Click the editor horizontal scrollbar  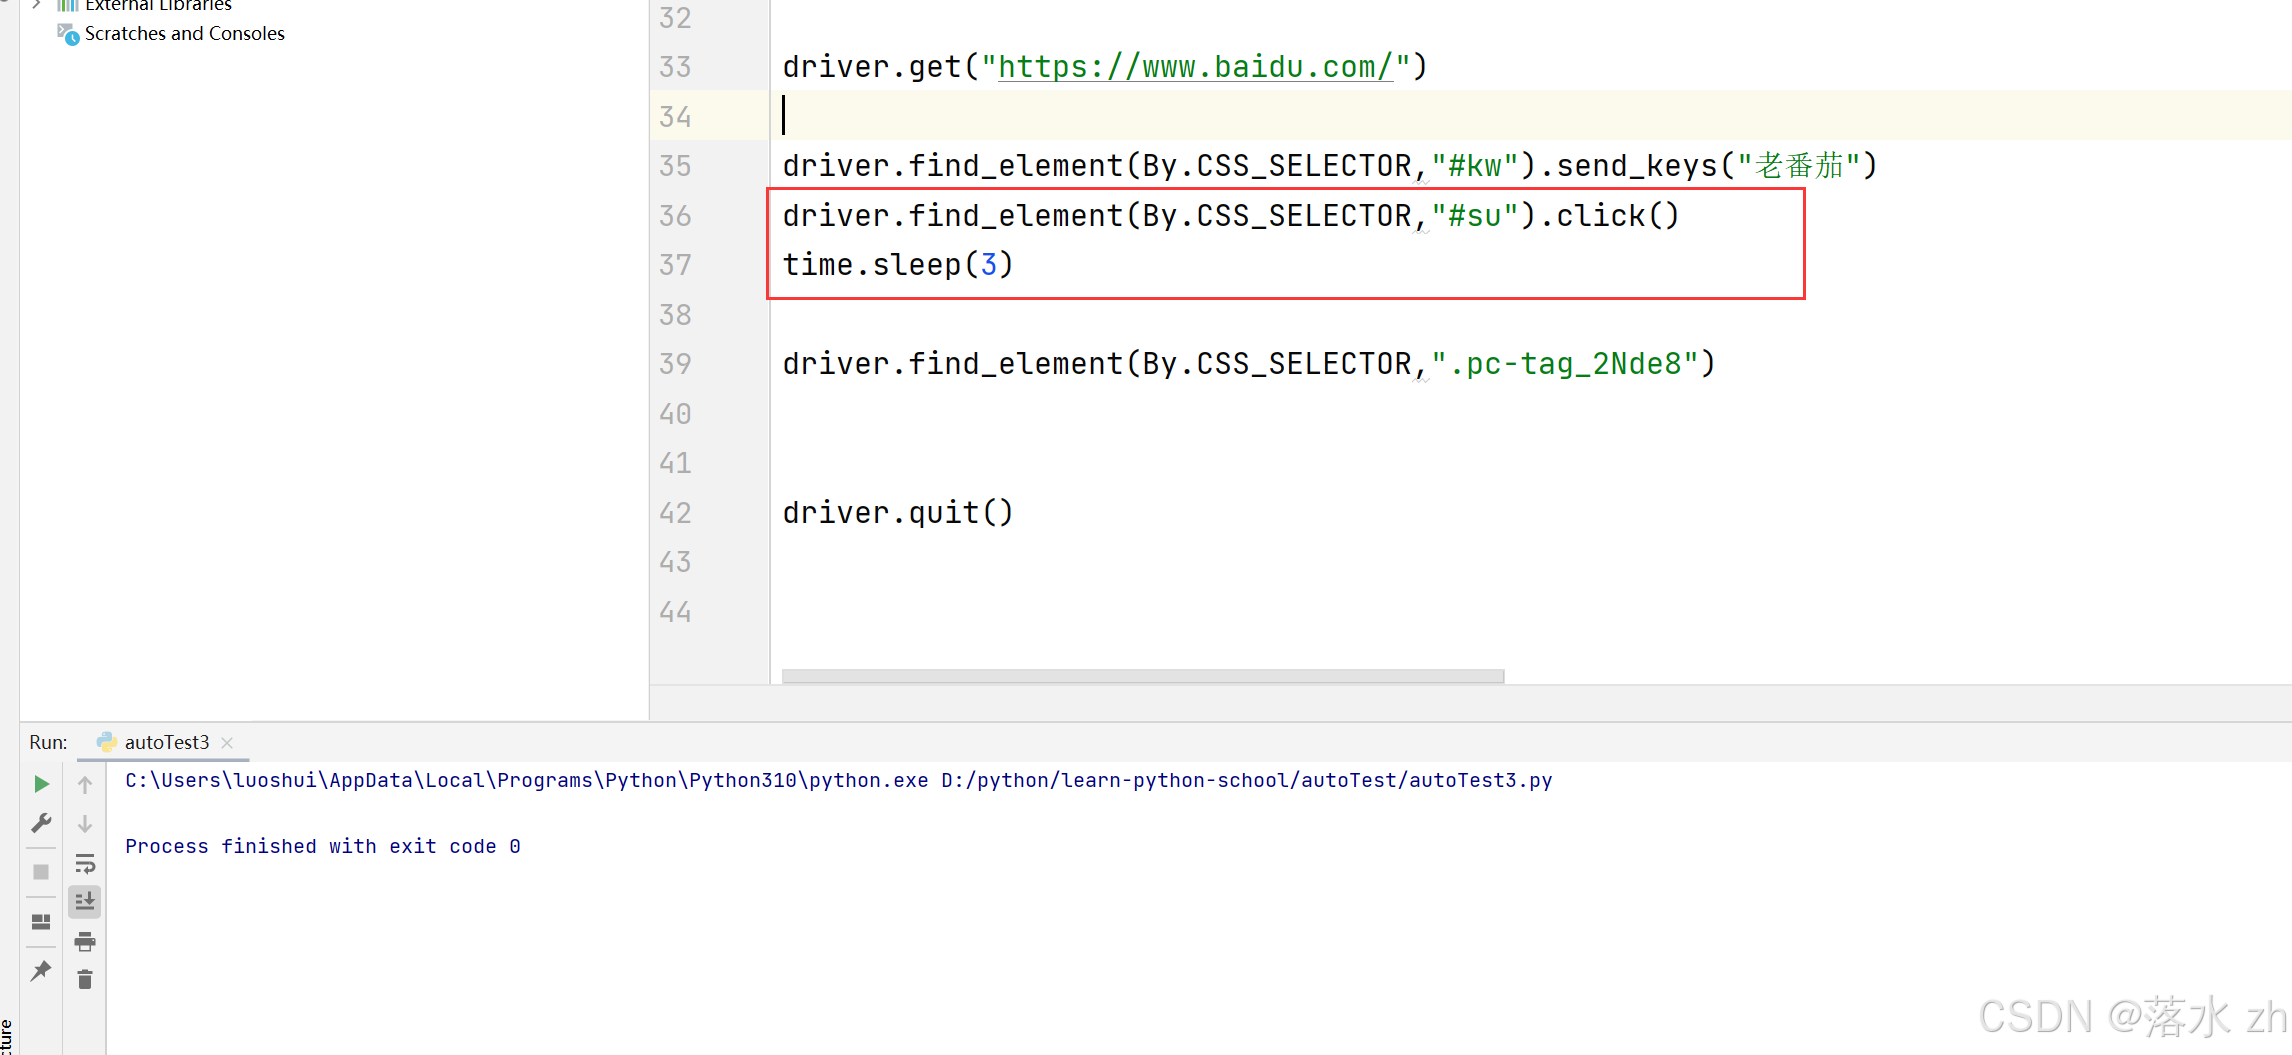(x=1143, y=676)
